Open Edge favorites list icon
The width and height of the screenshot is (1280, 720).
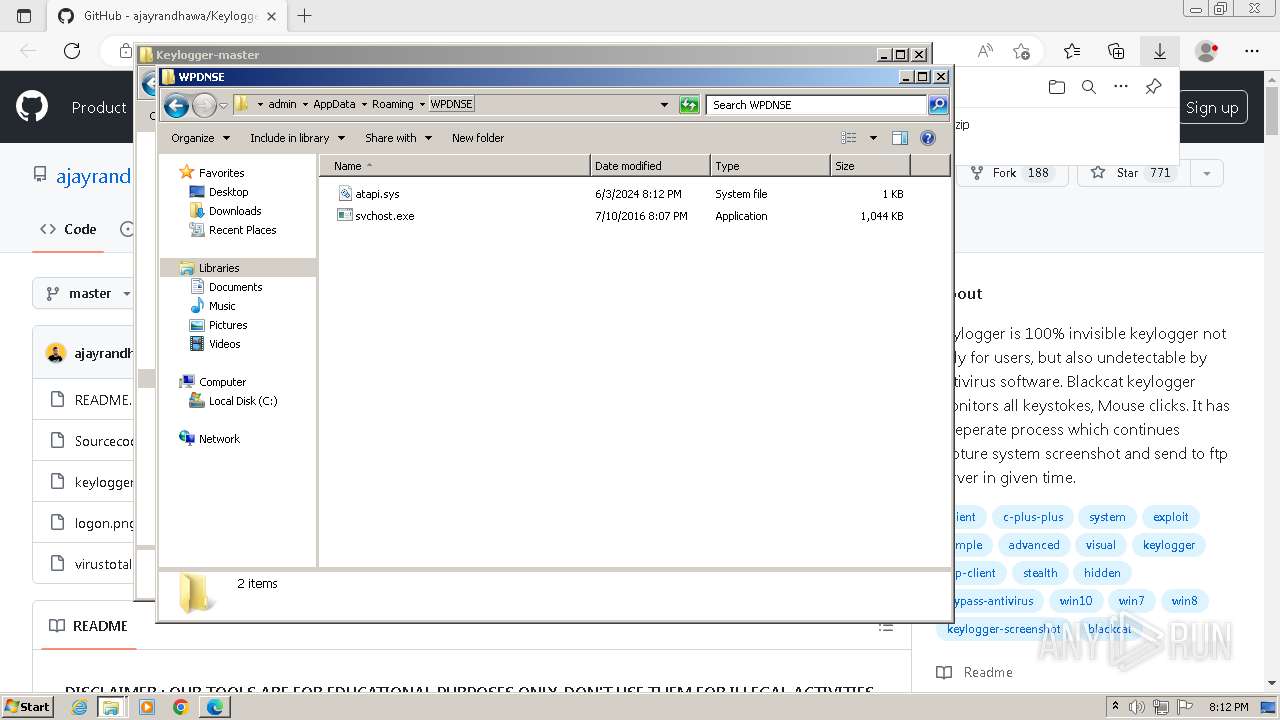click(1072, 51)
